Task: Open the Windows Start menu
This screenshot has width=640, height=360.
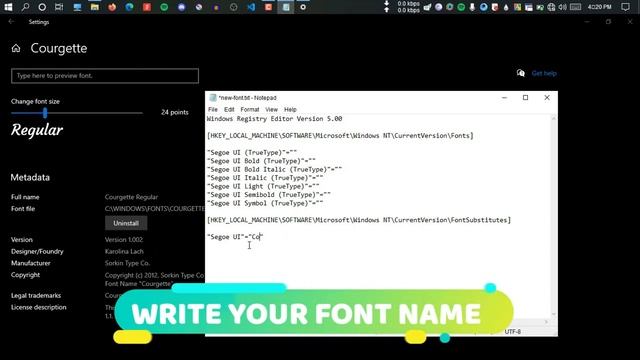Action: point(8,7)
